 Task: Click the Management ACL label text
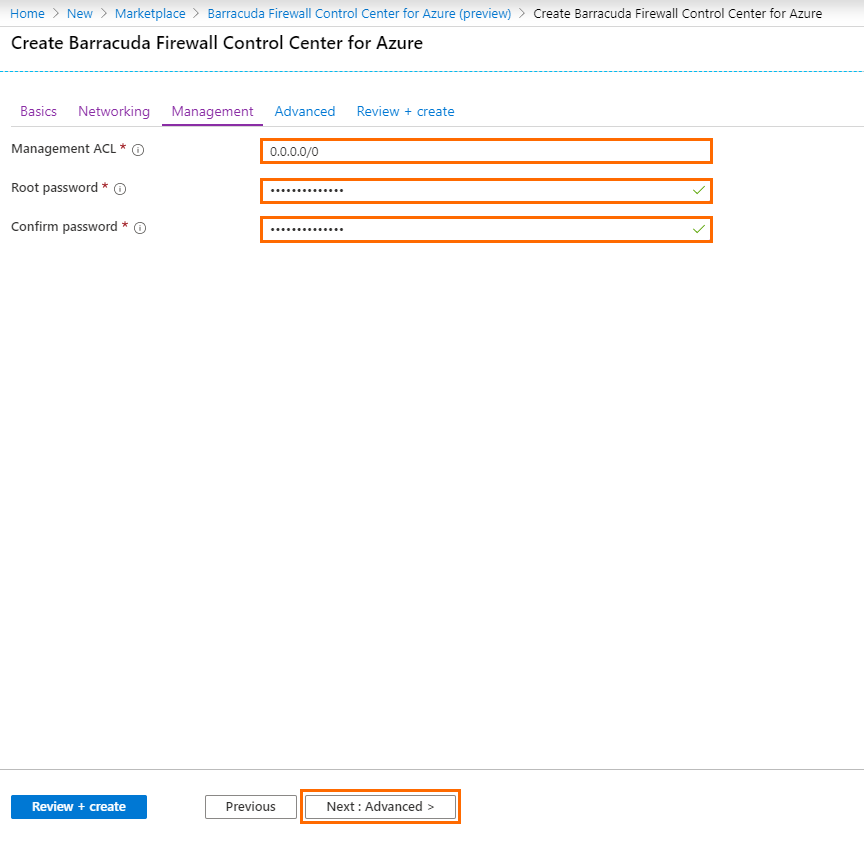pos(64,149)
